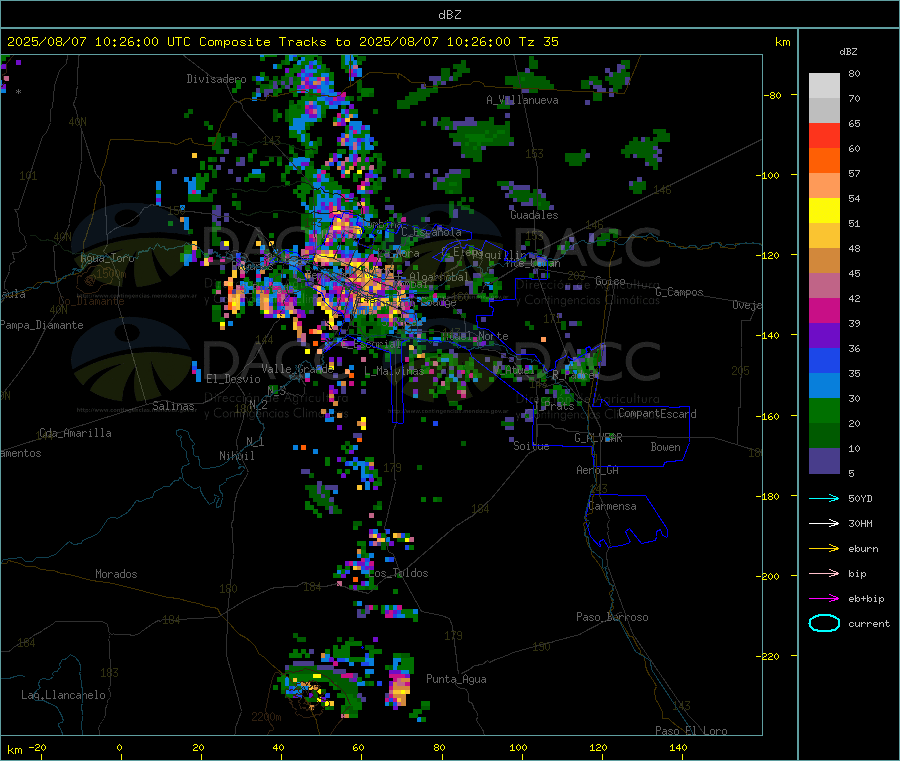Select the slate 5-10 dBZ swatch
The height and width of the screenshot is (761, 900).
pyautogui.click(x=824, y=461)
